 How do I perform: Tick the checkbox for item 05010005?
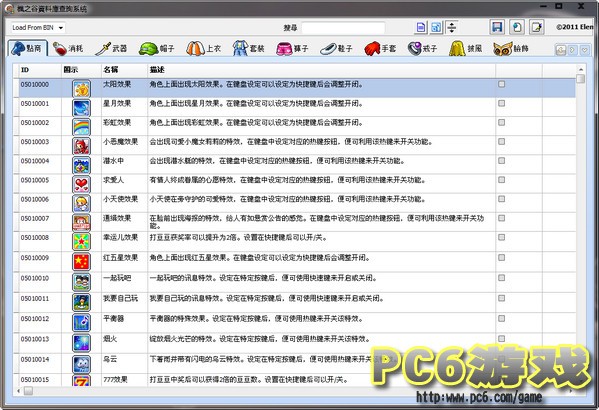coord(501,180)
